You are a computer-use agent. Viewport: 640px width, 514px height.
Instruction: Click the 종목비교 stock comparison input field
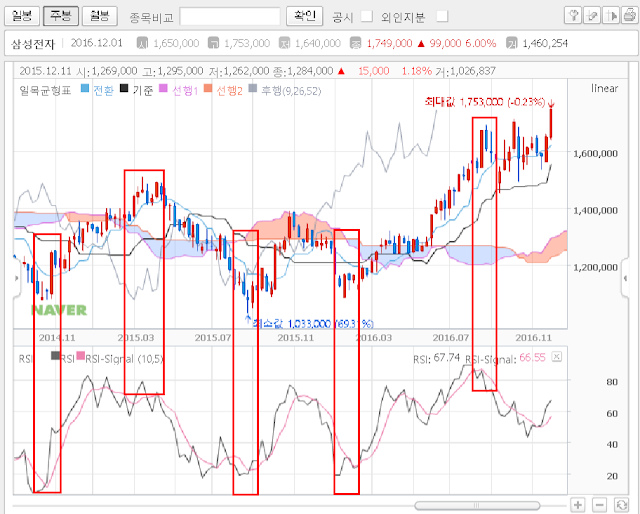coord(230,17)
